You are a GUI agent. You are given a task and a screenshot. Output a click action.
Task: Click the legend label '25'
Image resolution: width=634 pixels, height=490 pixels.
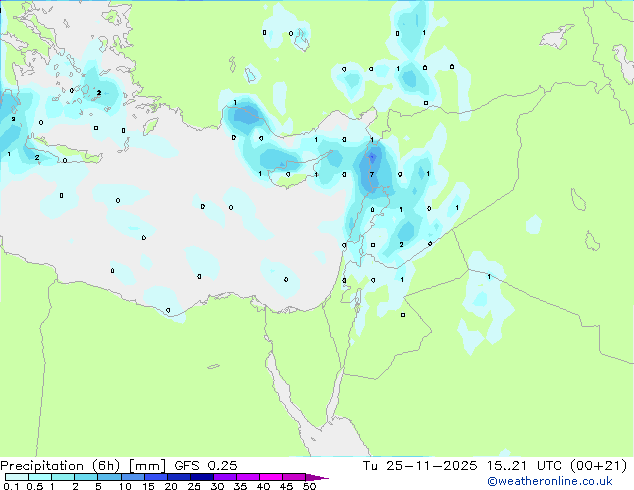point(194,486)
